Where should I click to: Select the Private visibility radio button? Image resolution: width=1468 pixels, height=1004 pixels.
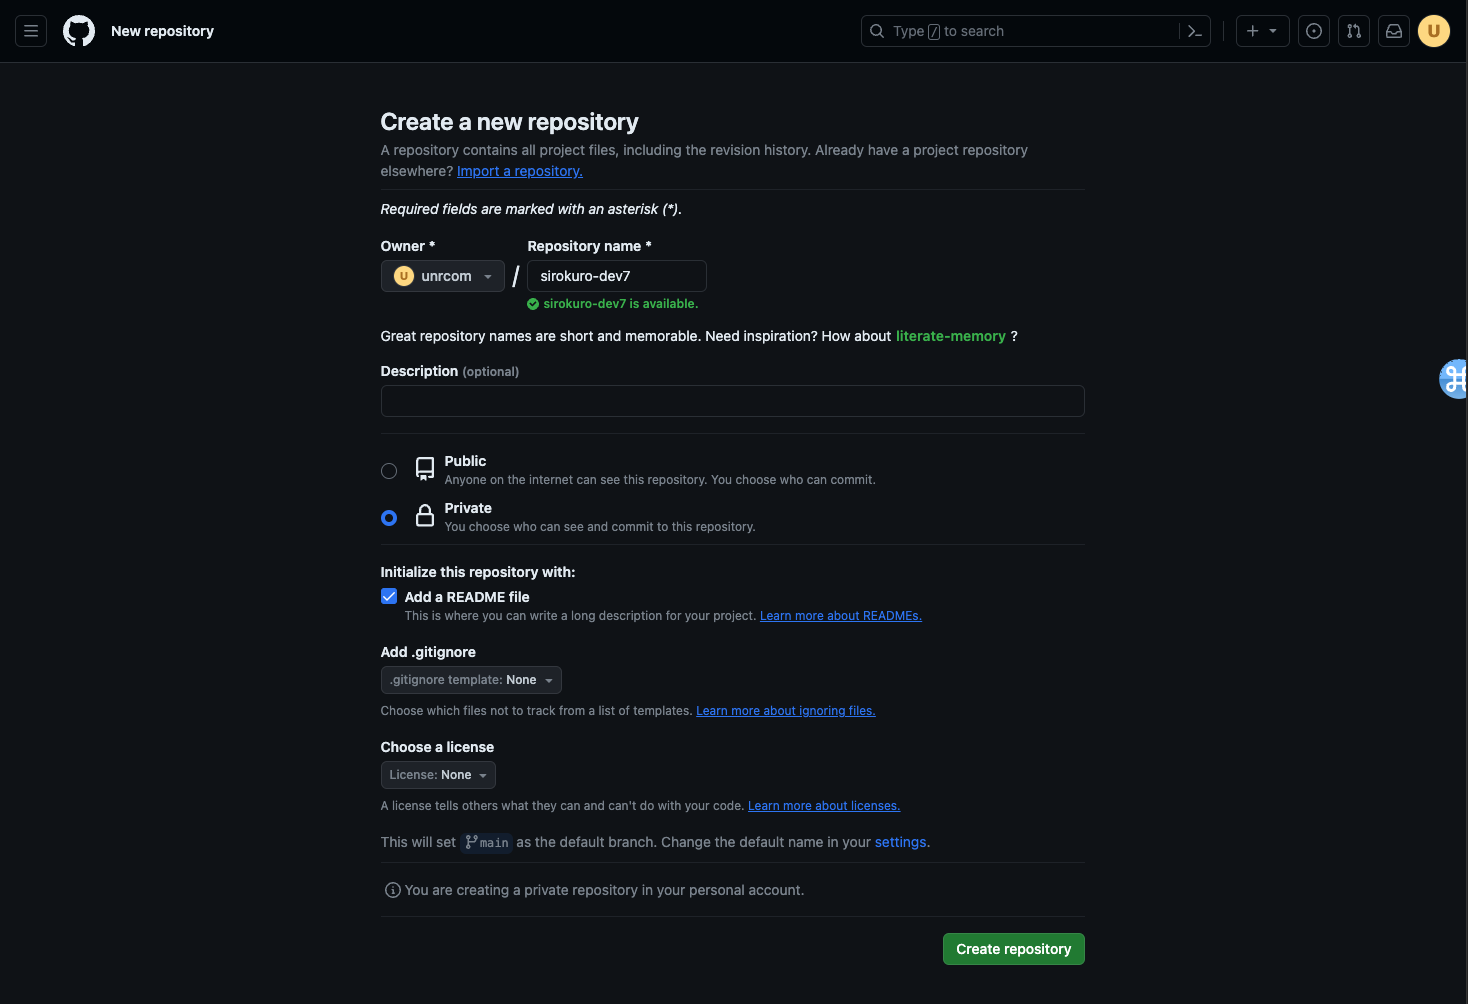click(x=389, y=518)
